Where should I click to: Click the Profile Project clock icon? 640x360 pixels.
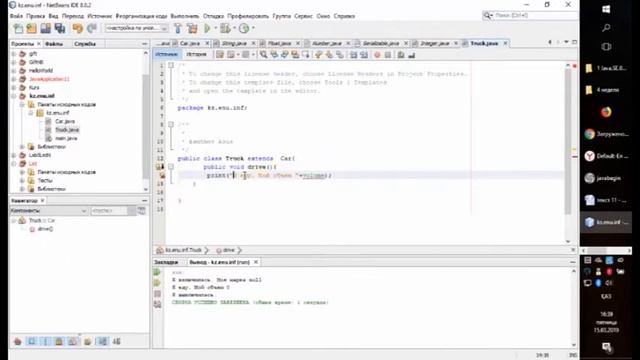[x=244, y=28]
